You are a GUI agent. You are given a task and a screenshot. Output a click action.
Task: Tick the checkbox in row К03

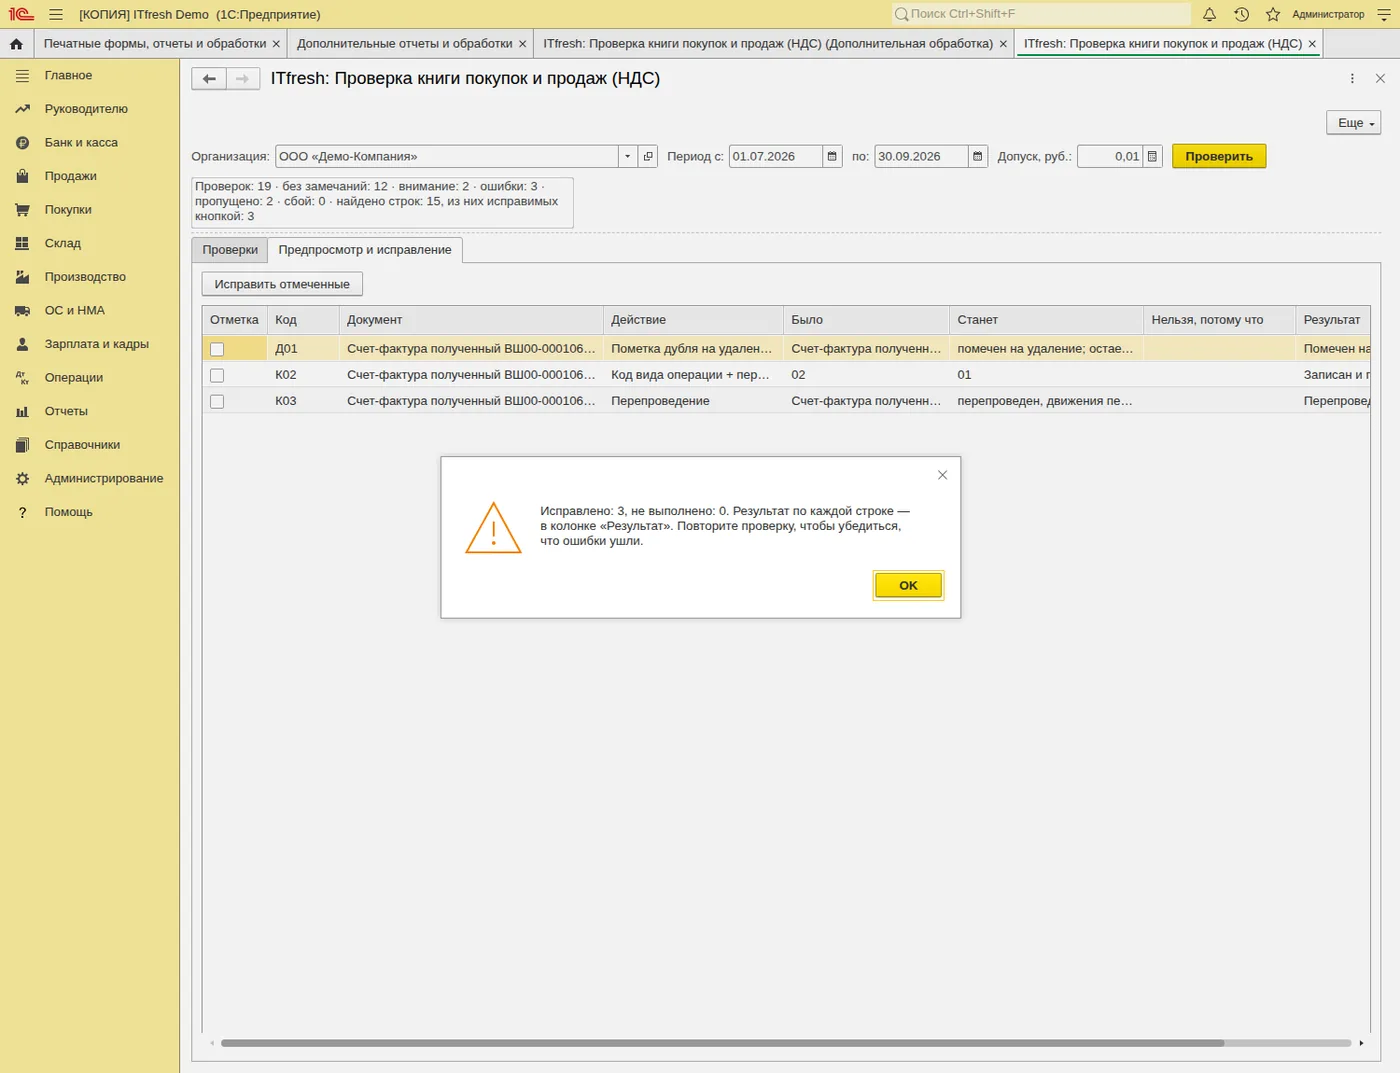coord(217,401)
